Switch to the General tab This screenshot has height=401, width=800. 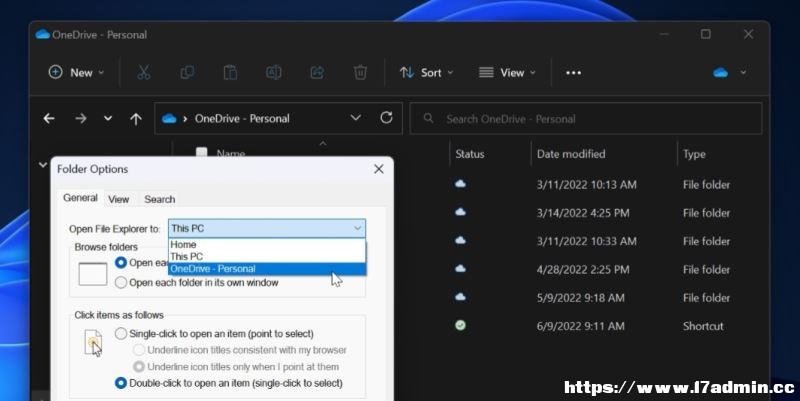pos(81,198)
